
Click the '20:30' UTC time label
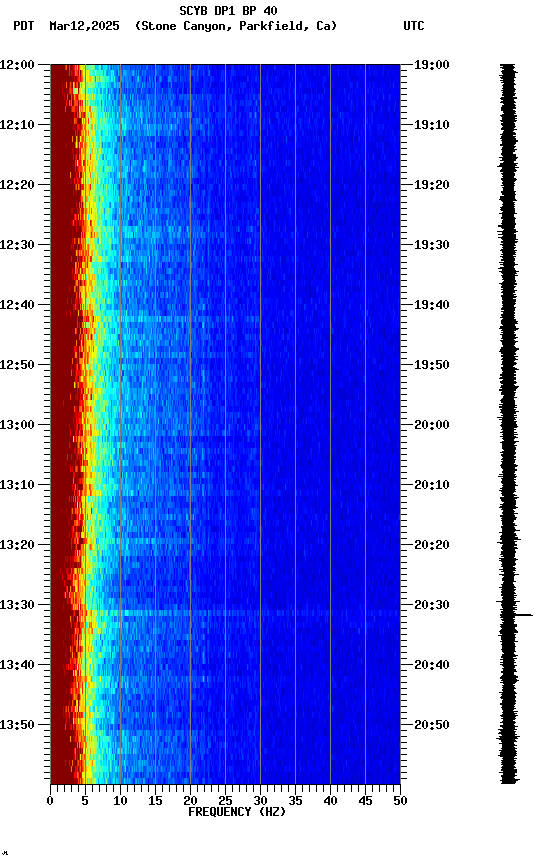(x=432, y=606)
